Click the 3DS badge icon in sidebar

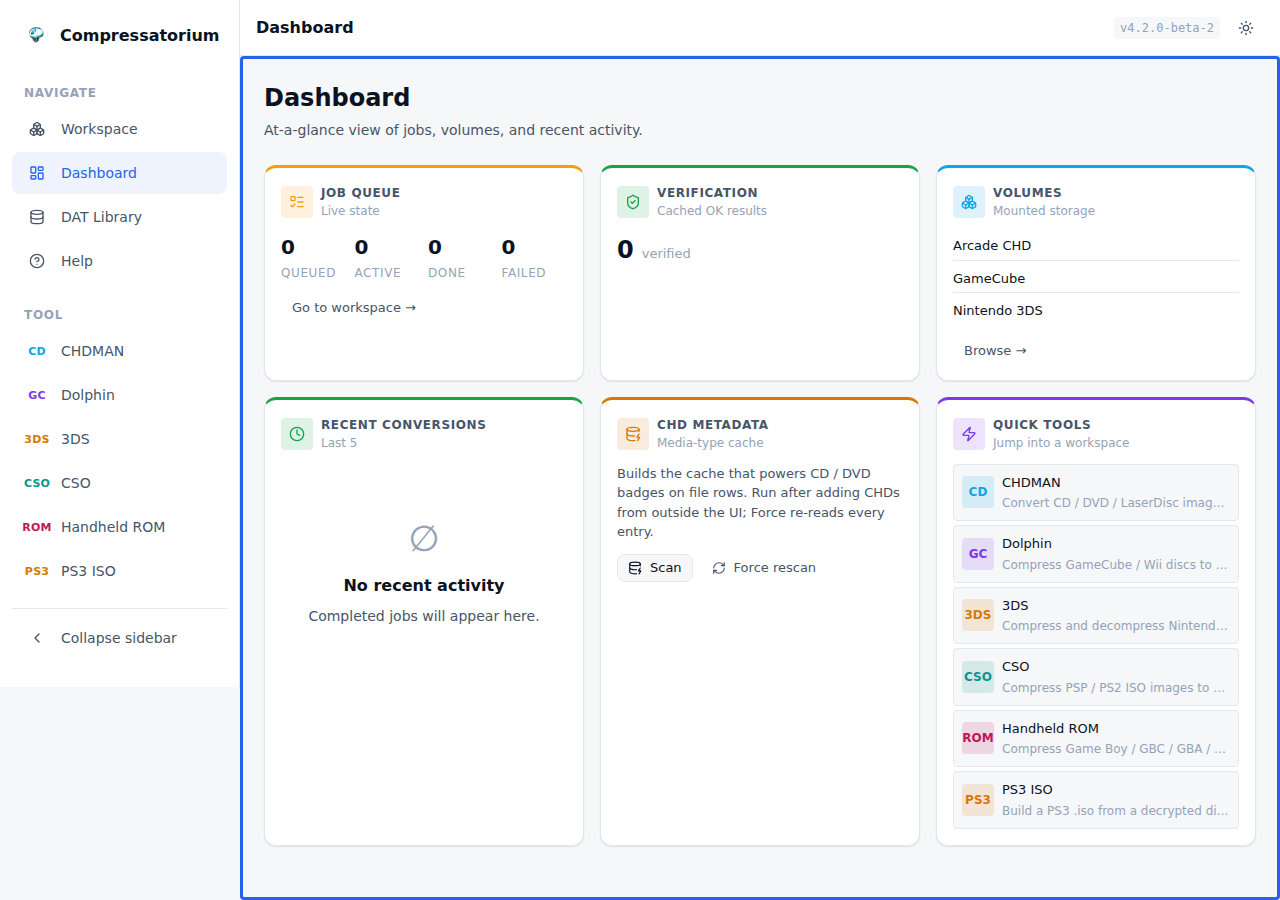pos(37,439)
